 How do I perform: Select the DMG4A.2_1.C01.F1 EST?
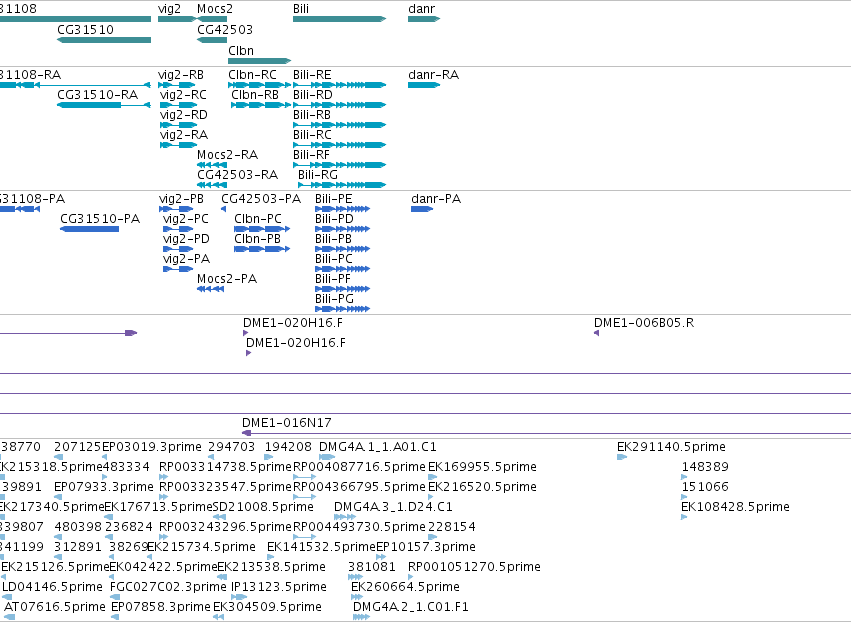click(361, 618)
